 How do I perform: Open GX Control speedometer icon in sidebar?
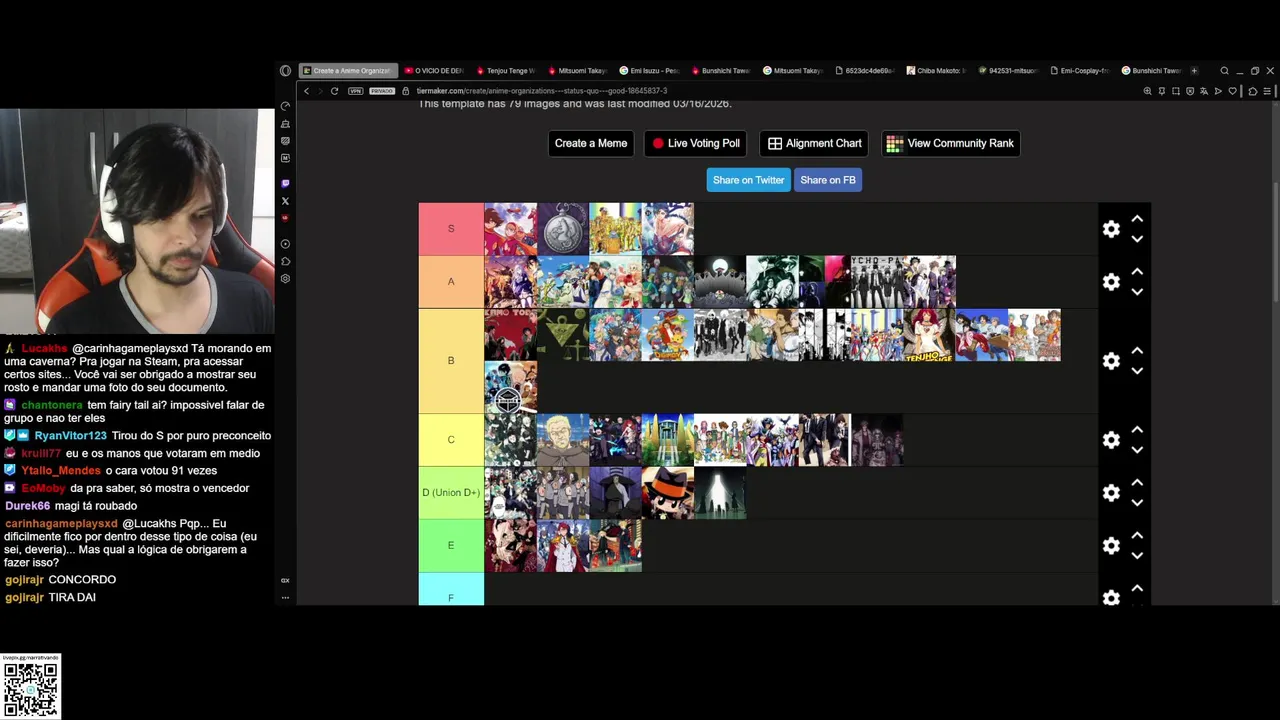click(x=285, y=106)
